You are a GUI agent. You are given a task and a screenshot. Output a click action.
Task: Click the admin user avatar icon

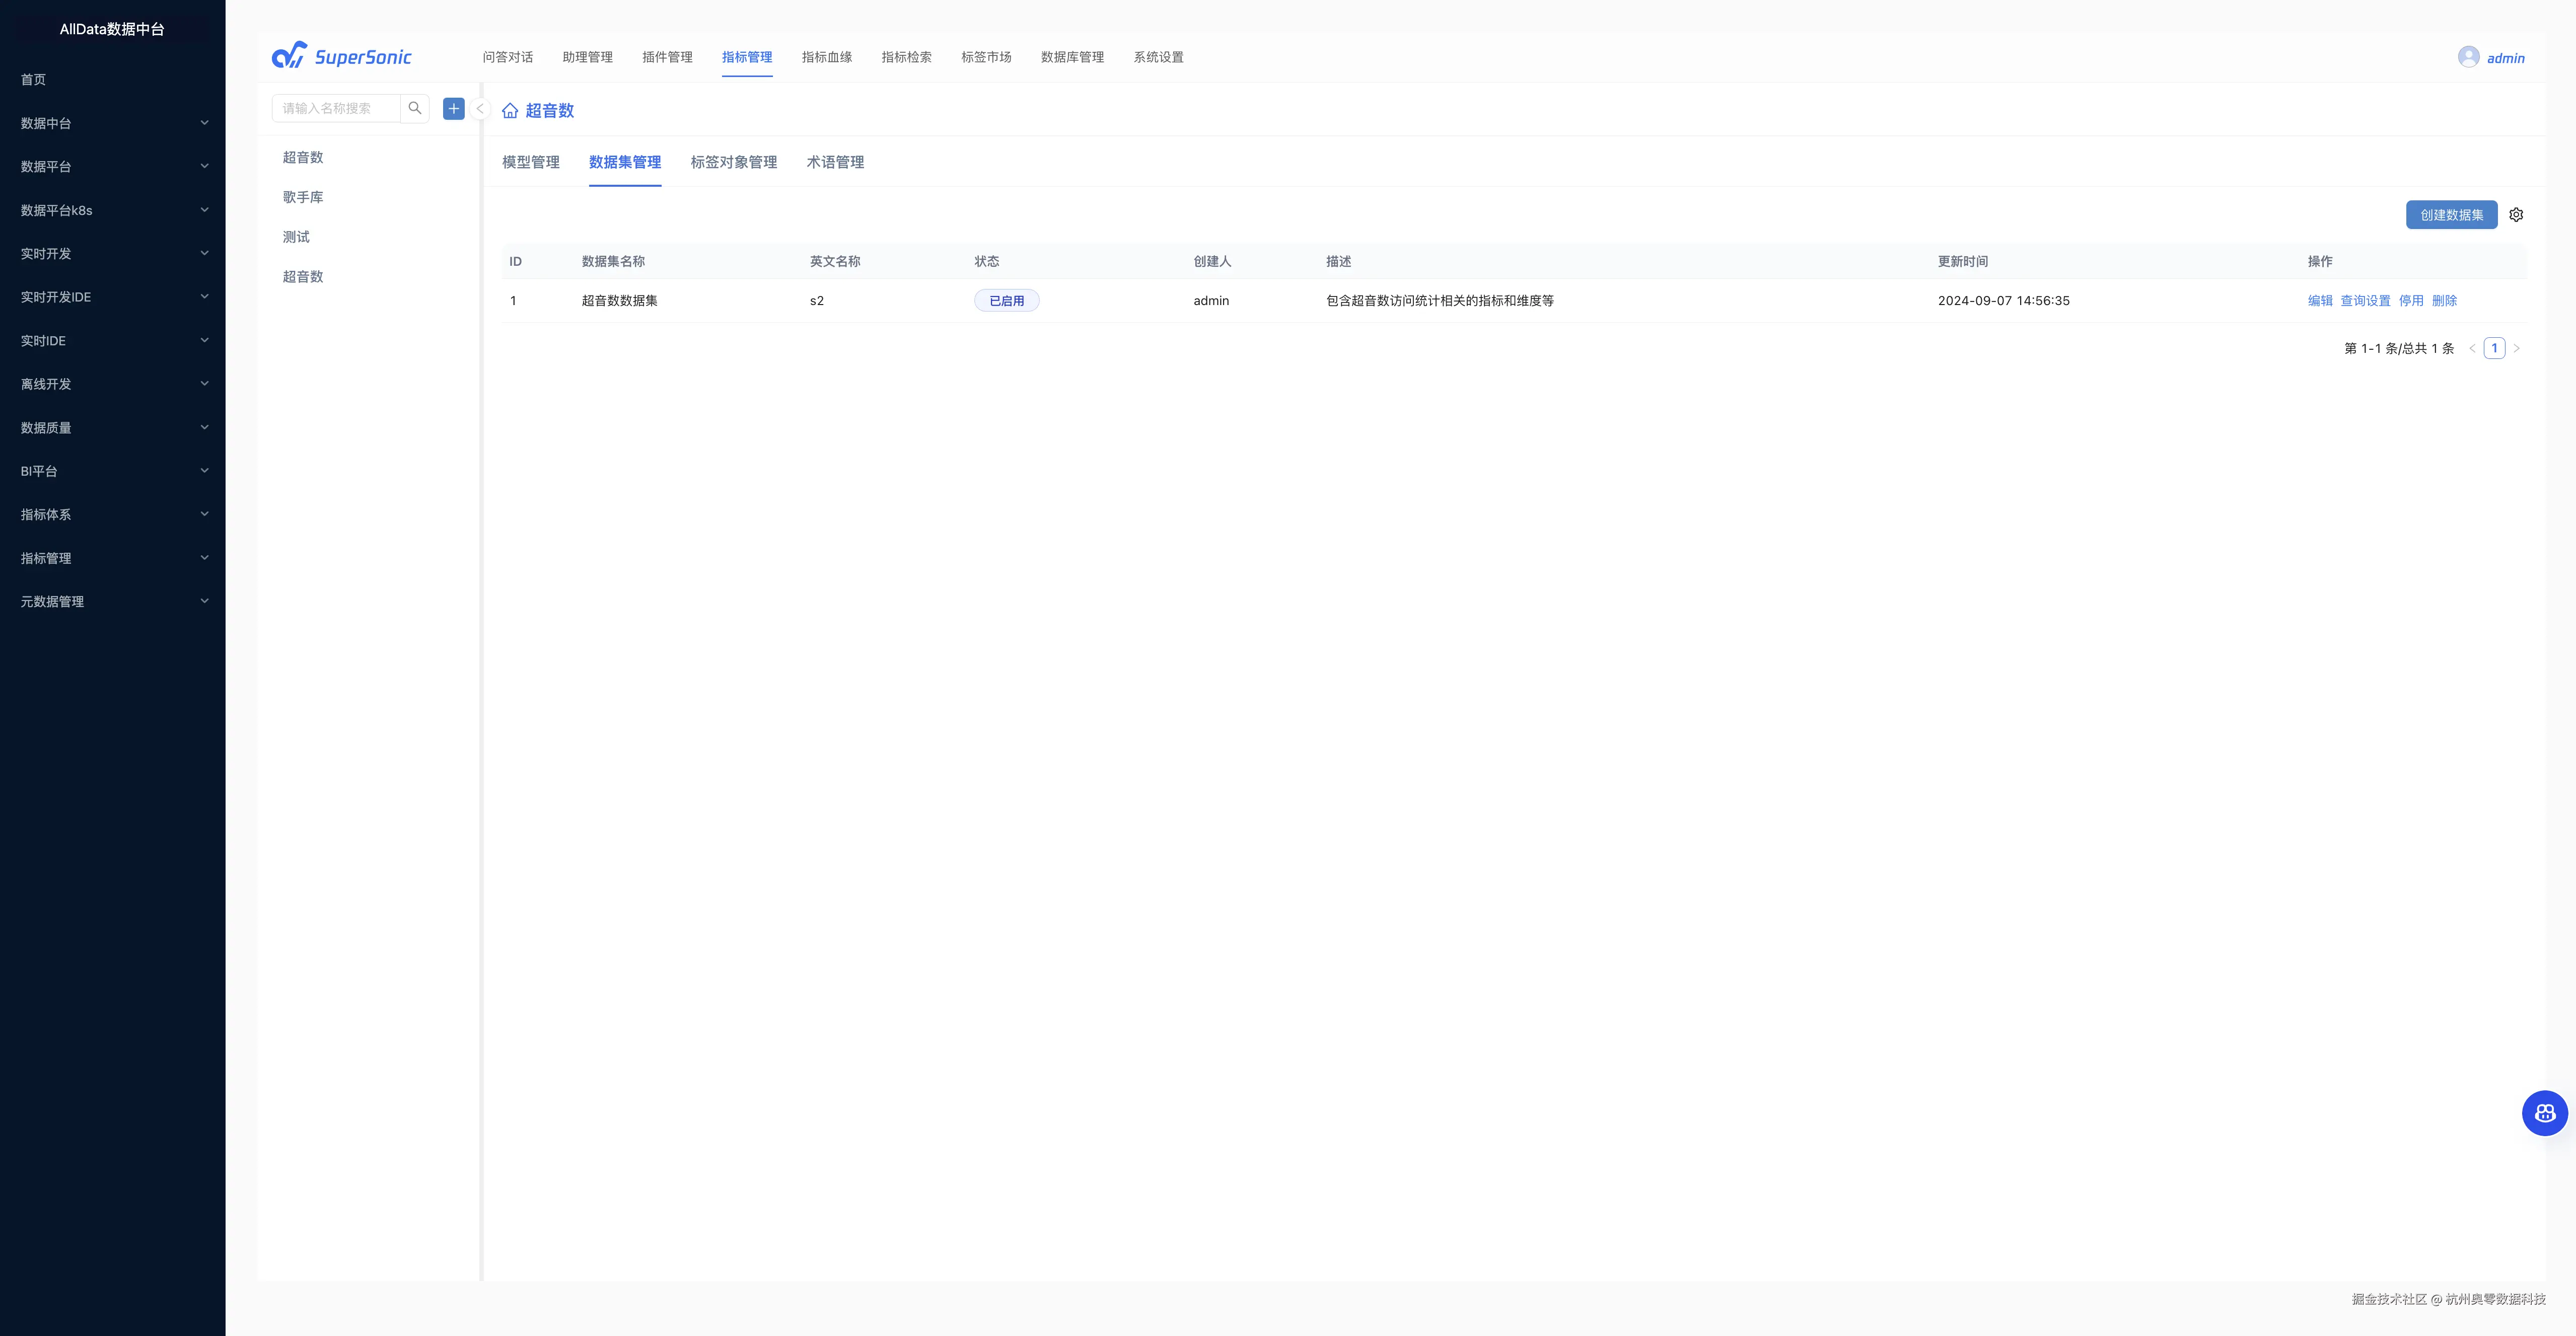coord(2468,57)
